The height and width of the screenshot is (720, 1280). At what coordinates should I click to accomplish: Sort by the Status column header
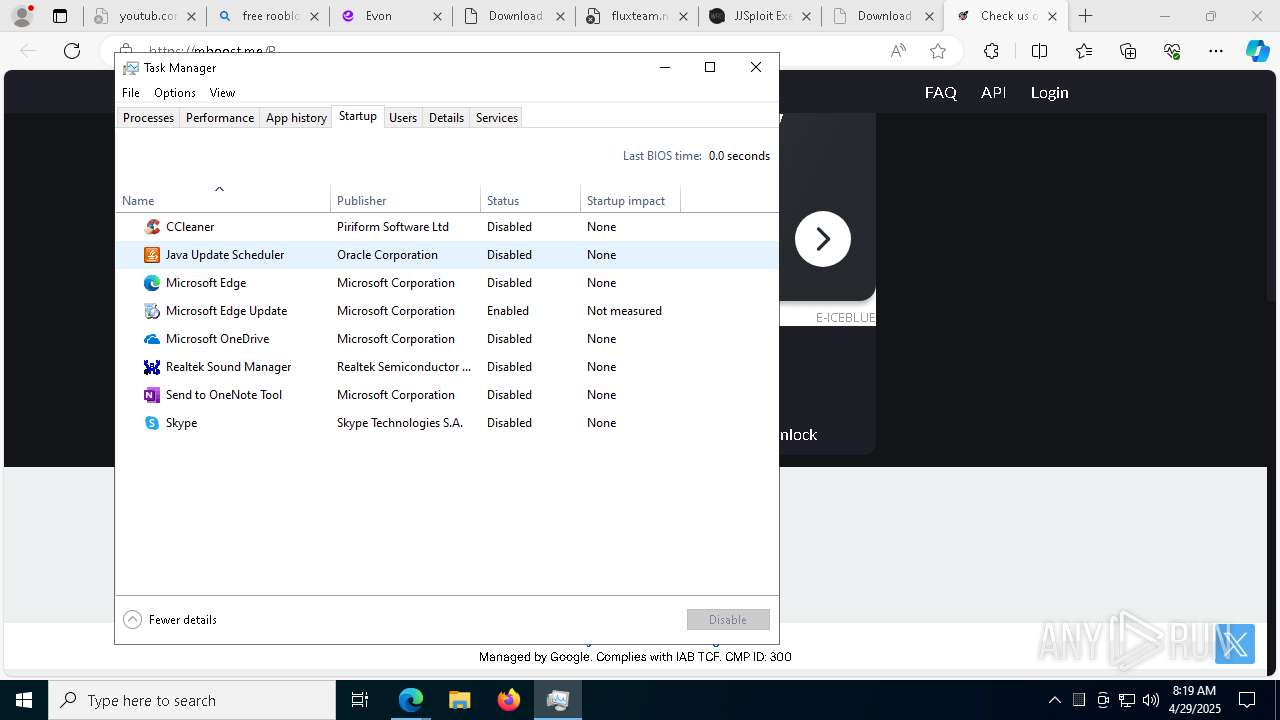[x=530, y=200]
